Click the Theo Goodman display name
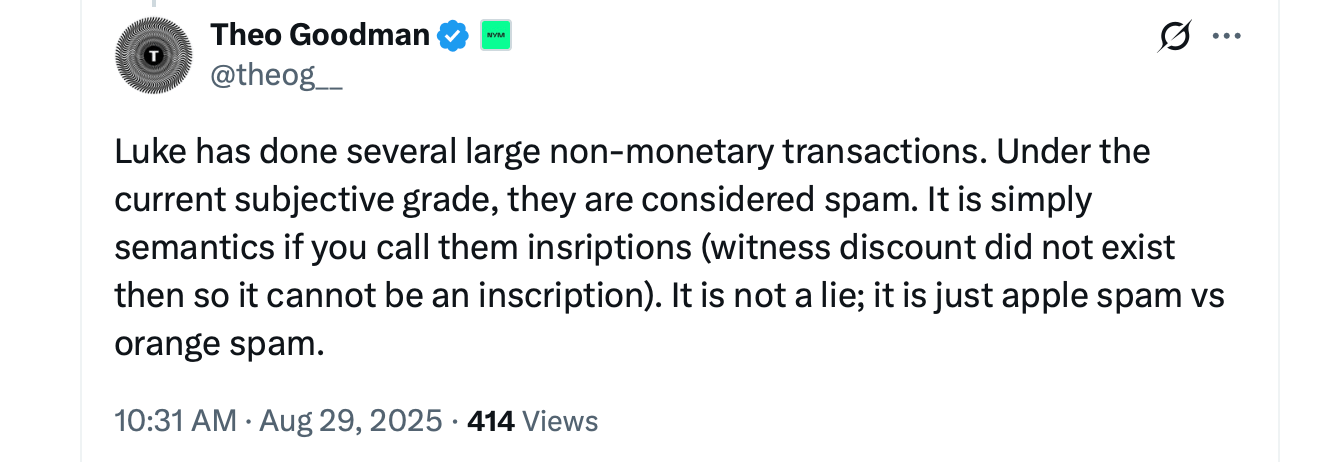1340x462 pixels. pyautogui.click(x=320, y=36)
